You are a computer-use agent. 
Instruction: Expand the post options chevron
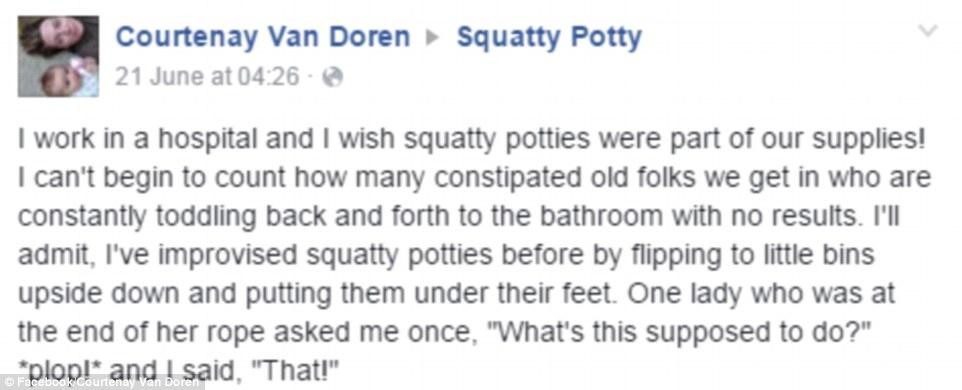point(929,30)
